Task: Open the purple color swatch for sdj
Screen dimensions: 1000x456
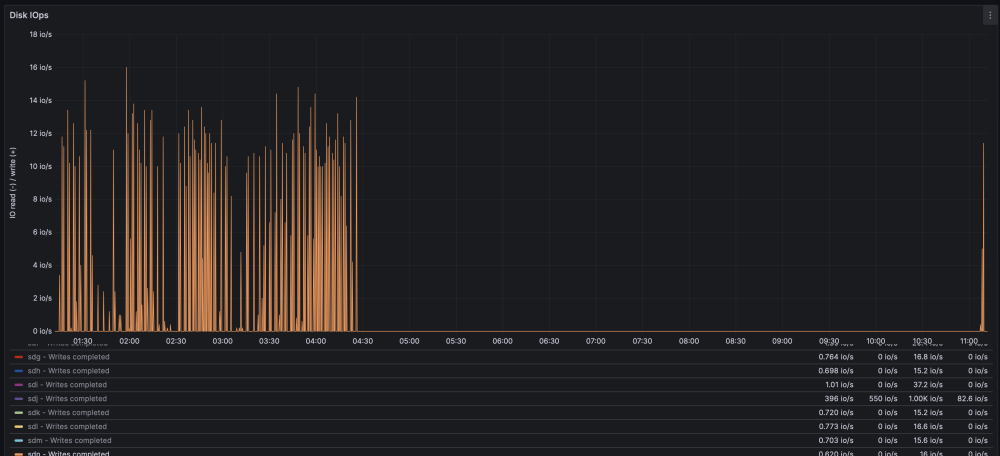Action: (x=18, y=399)
